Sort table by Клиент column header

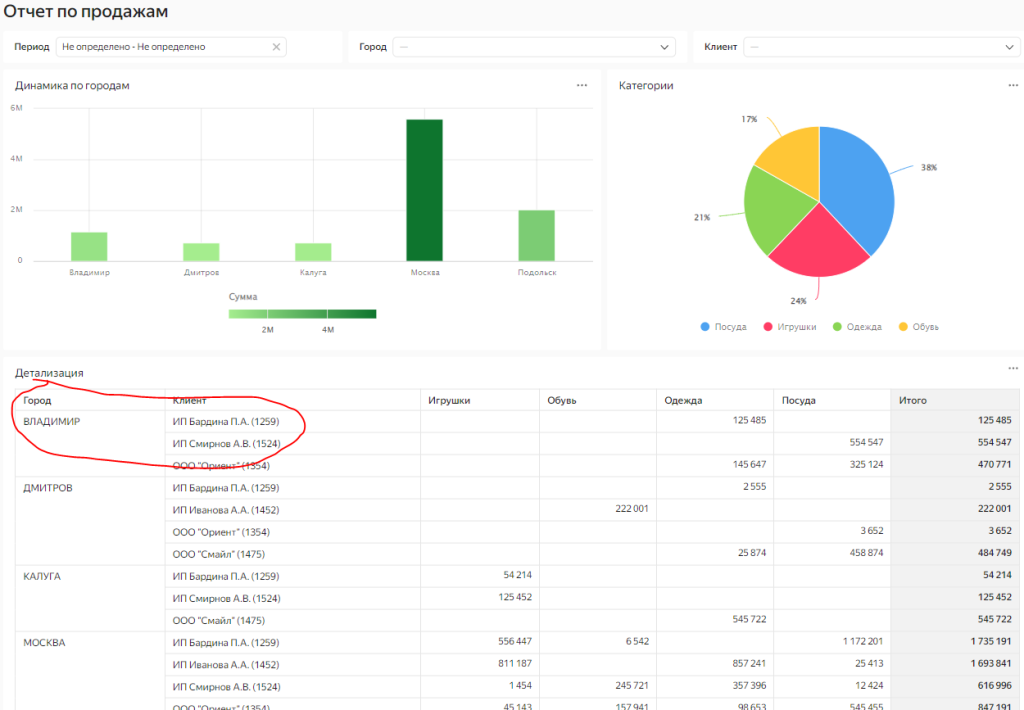click(x=189, y=400)
